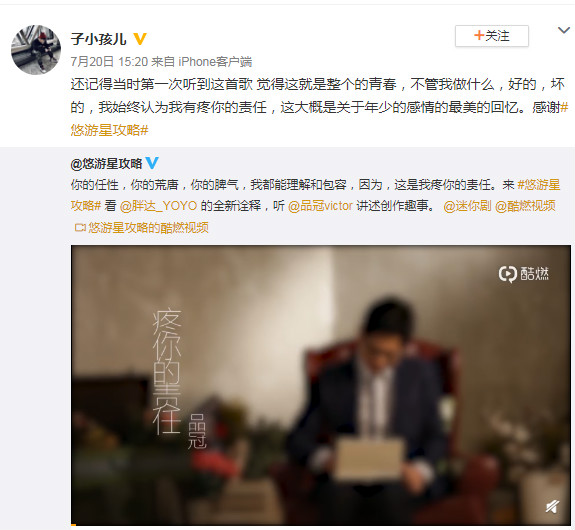Open the @胖达_YOYO mention
Screen dimensions: 575x530
158,206
